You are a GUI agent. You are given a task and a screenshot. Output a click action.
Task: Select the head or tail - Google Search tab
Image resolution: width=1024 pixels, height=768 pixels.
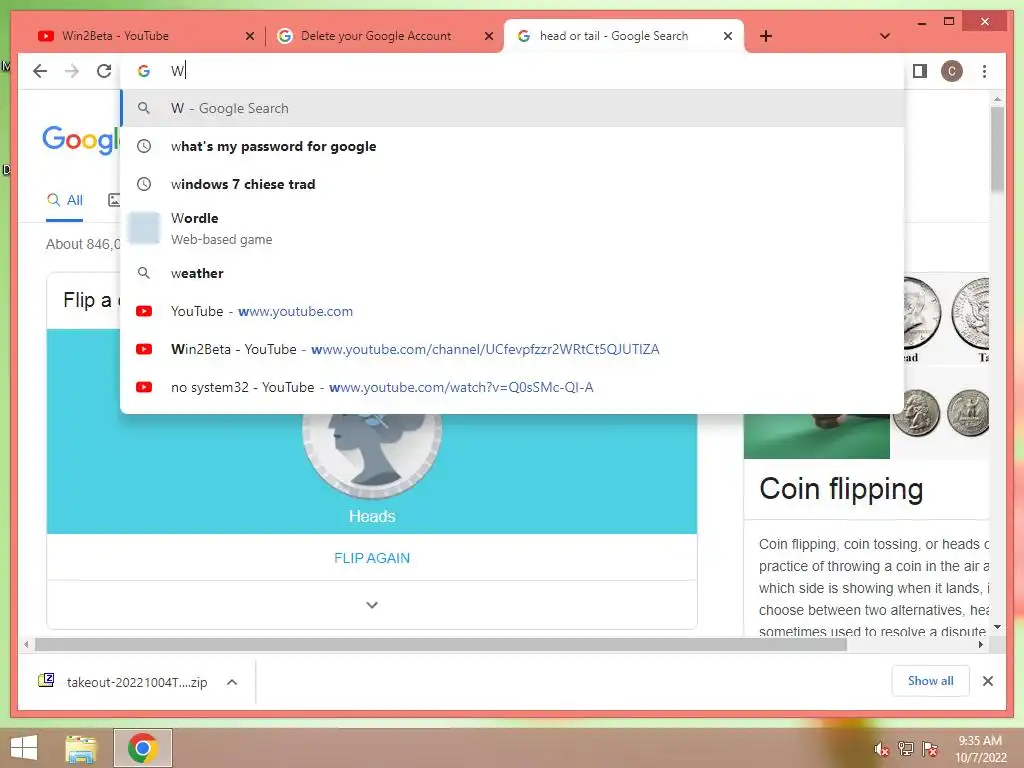point(624,36)
